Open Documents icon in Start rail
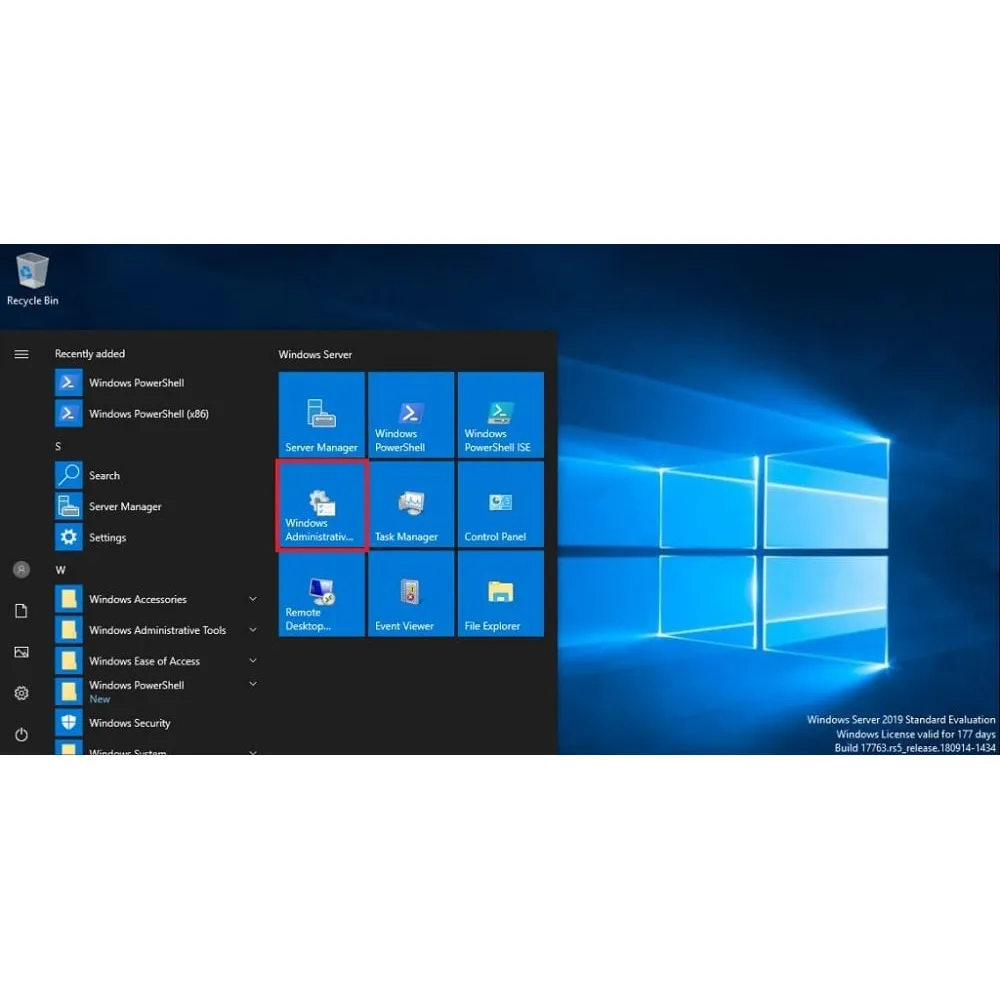This screenshot has height=1000, width=1000. click(21, 611)
